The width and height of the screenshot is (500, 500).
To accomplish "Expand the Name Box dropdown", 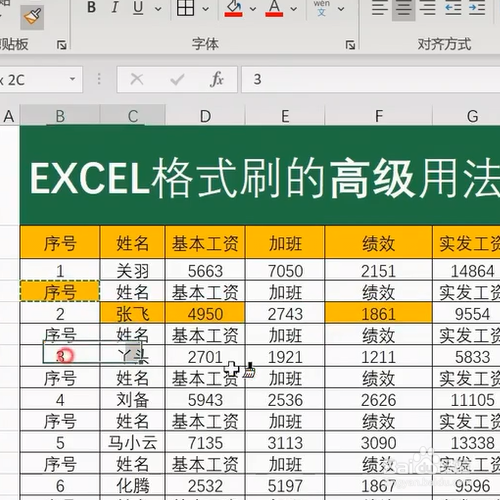I will pos(72,79).
